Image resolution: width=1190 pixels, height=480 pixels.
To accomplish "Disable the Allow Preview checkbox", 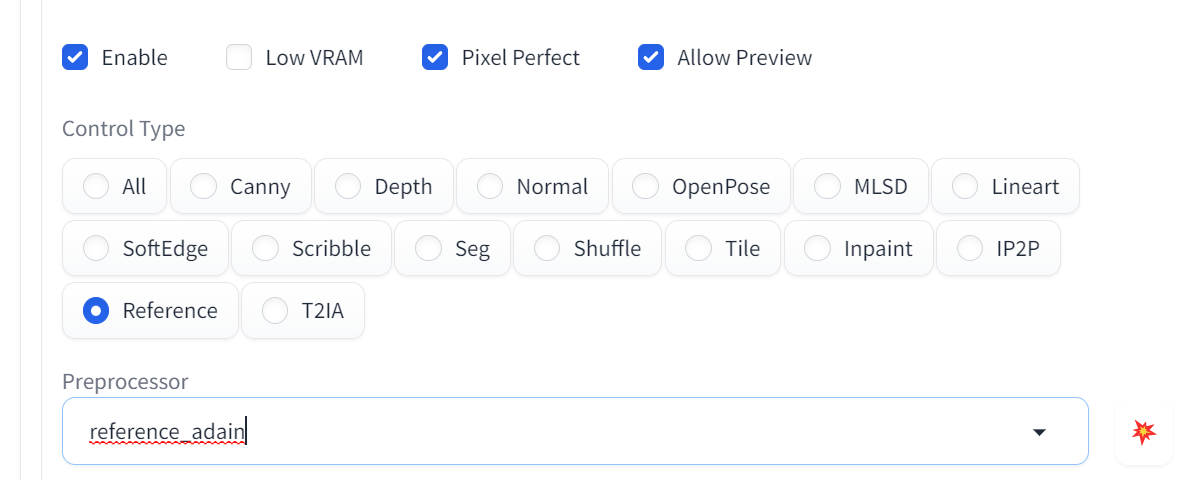I will point(651,57).
